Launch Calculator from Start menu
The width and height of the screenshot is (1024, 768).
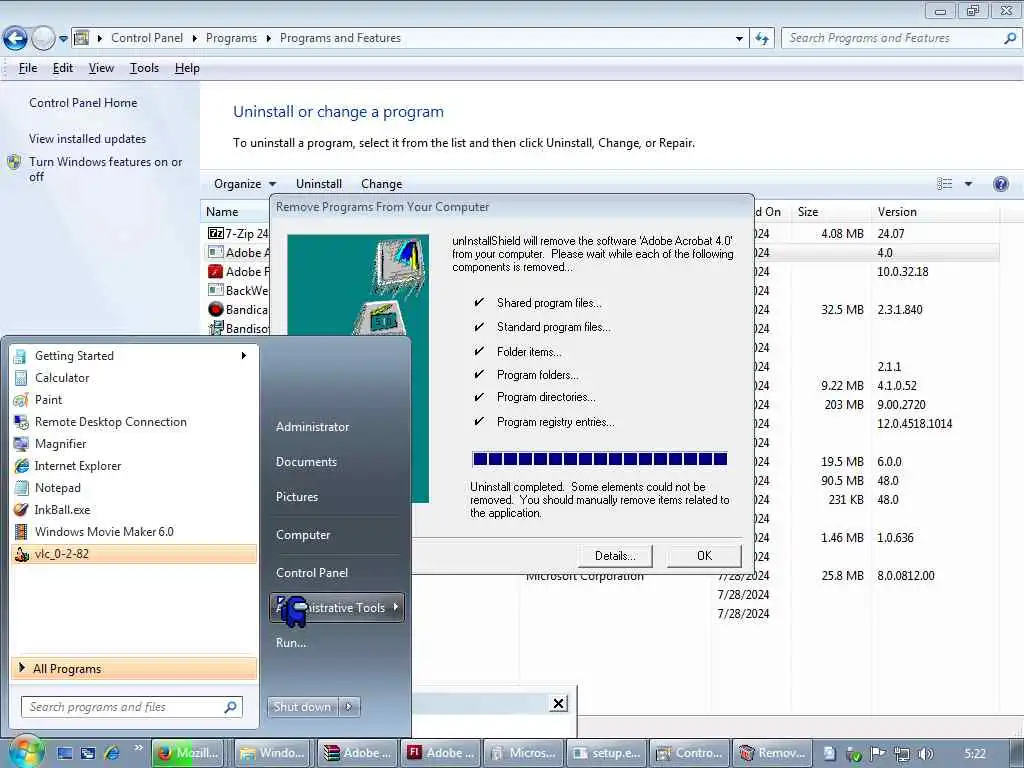tap(134, 377)
